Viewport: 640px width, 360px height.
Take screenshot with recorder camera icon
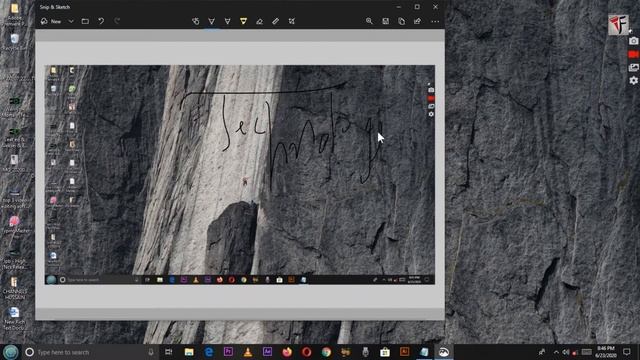pos(633,41)
